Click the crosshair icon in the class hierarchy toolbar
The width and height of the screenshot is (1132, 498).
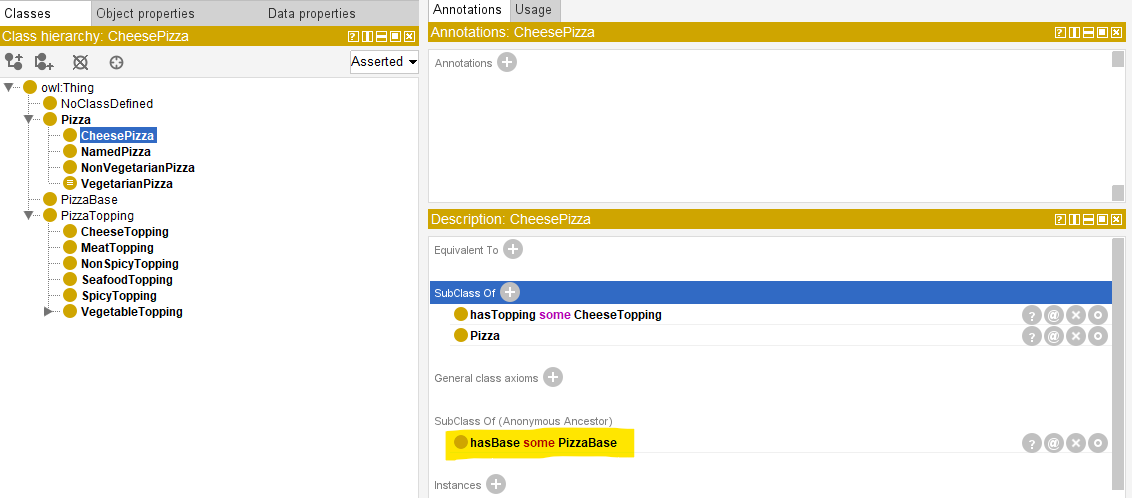pyautogui.click(x=116, y=63)
